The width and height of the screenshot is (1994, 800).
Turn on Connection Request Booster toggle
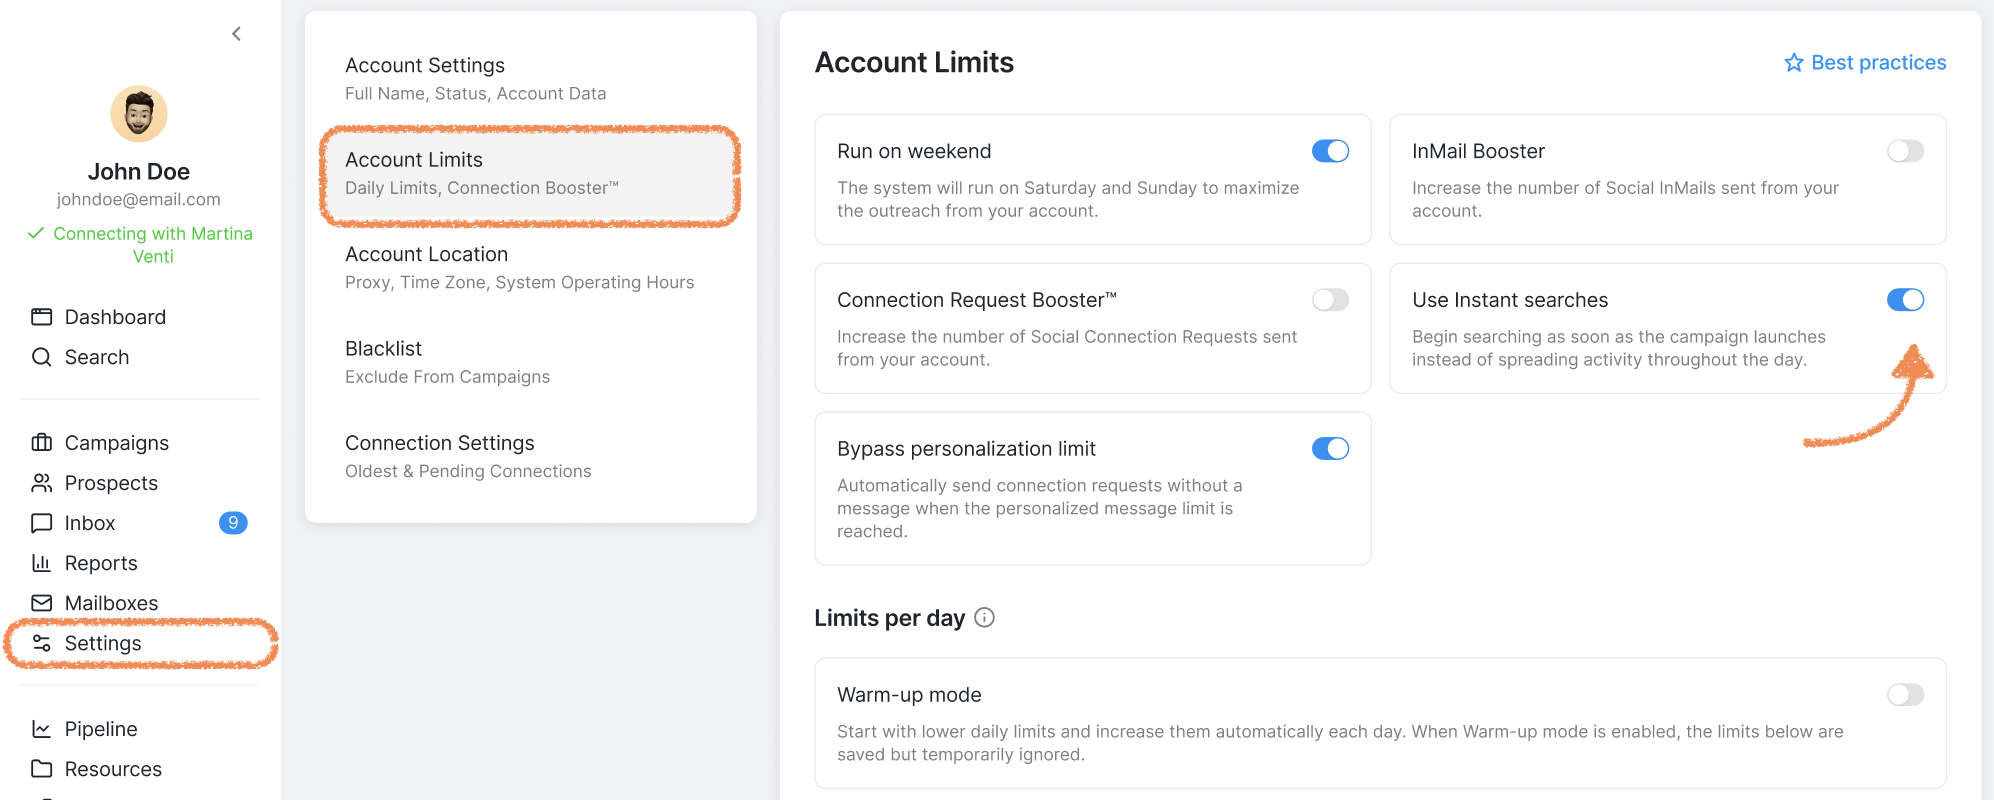[1330, 300]
